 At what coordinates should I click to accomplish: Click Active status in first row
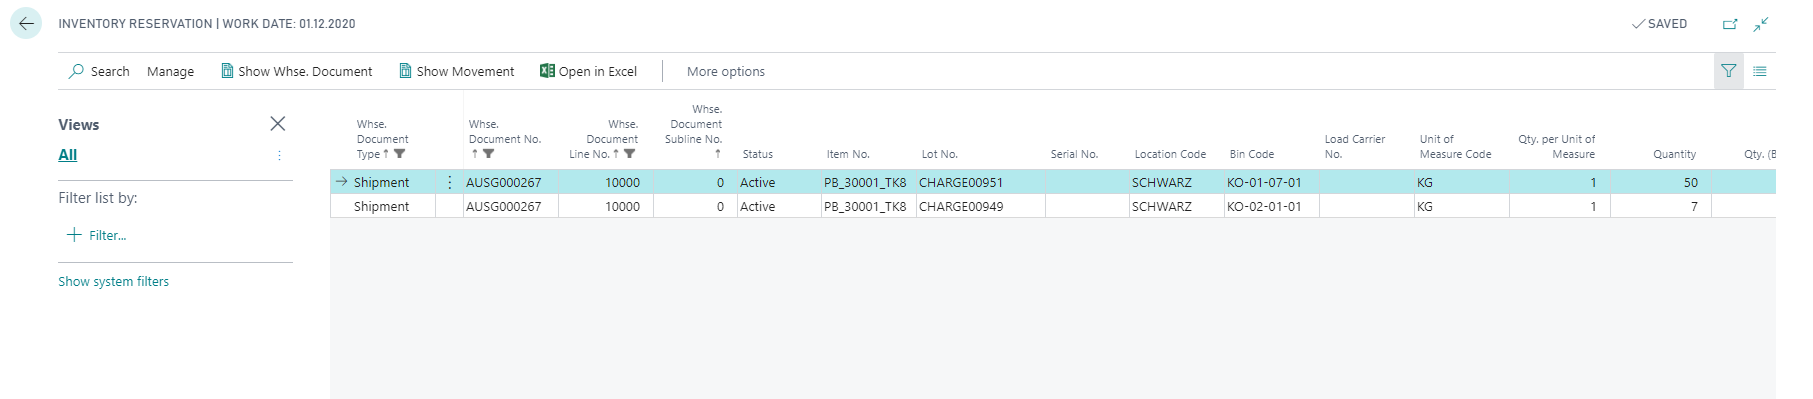pyautogui.click(x=757, y=182)
